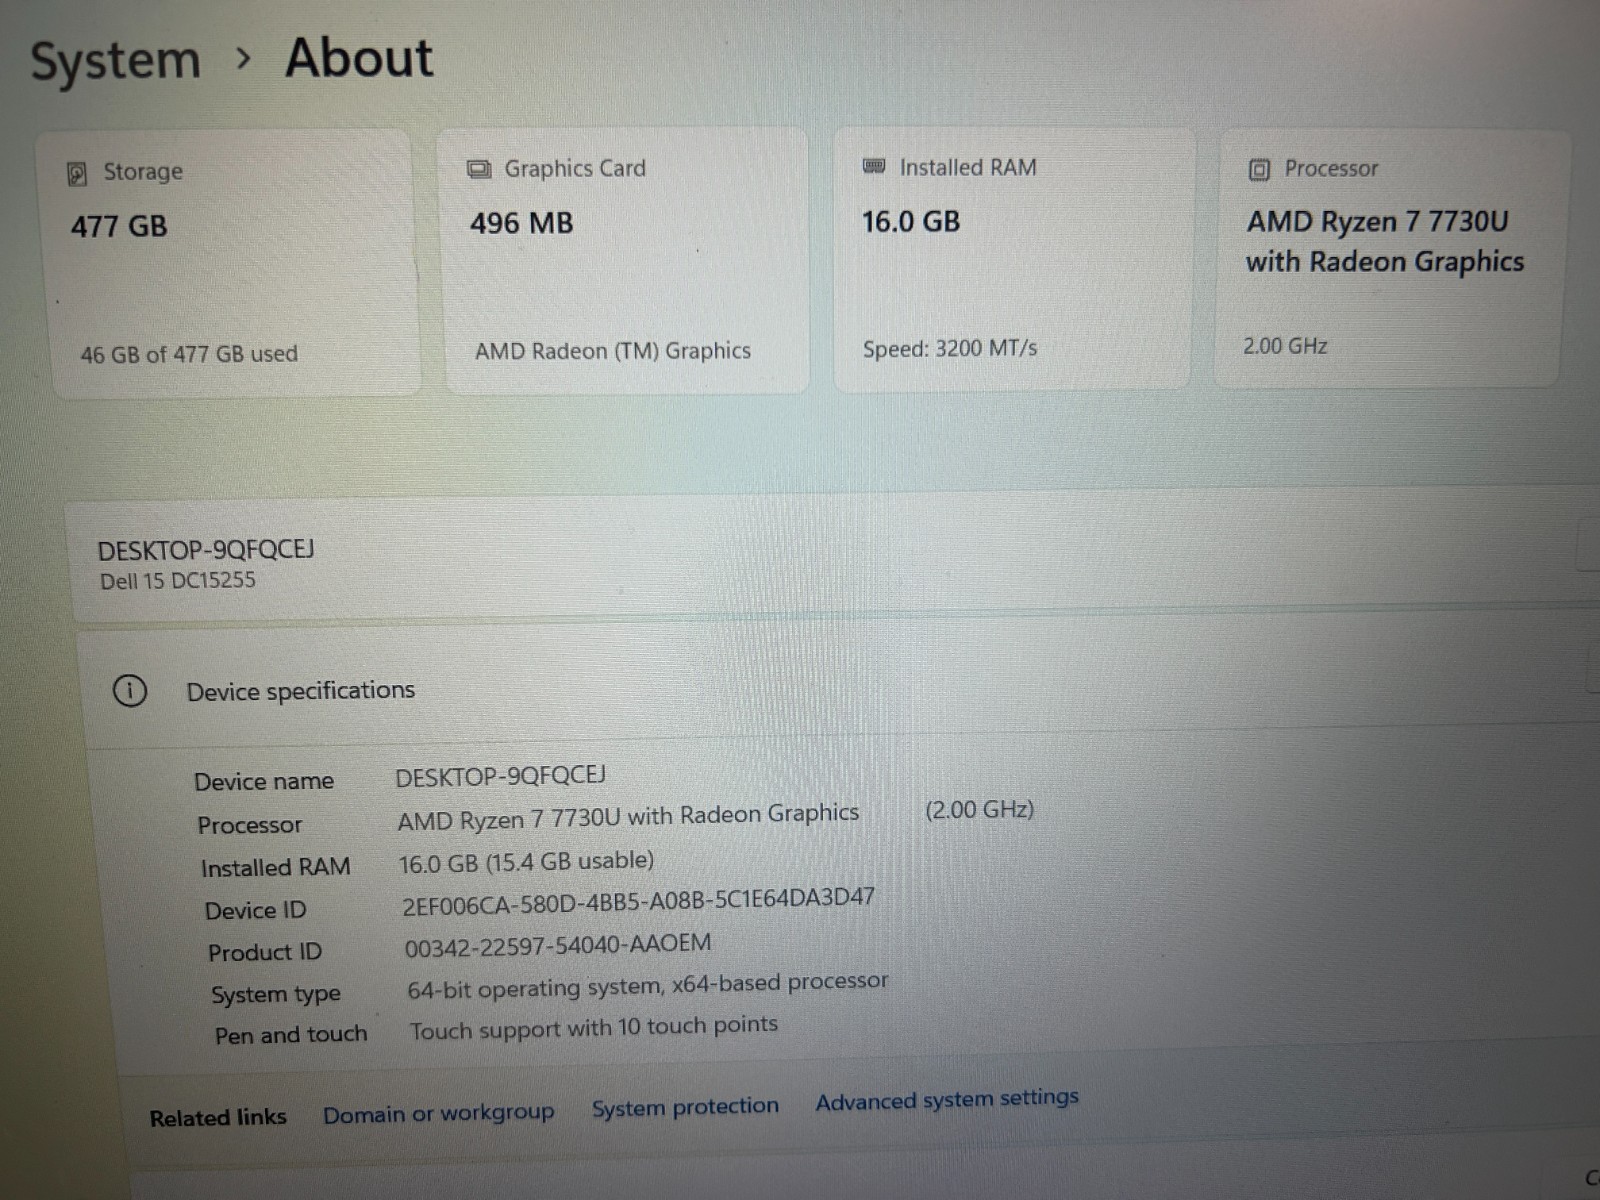Select Device name value DESKTOP-9QFQCEJ in specifications
The image size is (1600, 1200).
[501, 776]
